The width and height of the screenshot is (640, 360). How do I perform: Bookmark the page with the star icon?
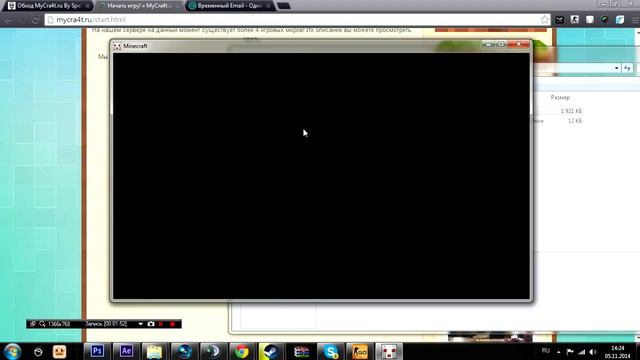pos(544,20)
